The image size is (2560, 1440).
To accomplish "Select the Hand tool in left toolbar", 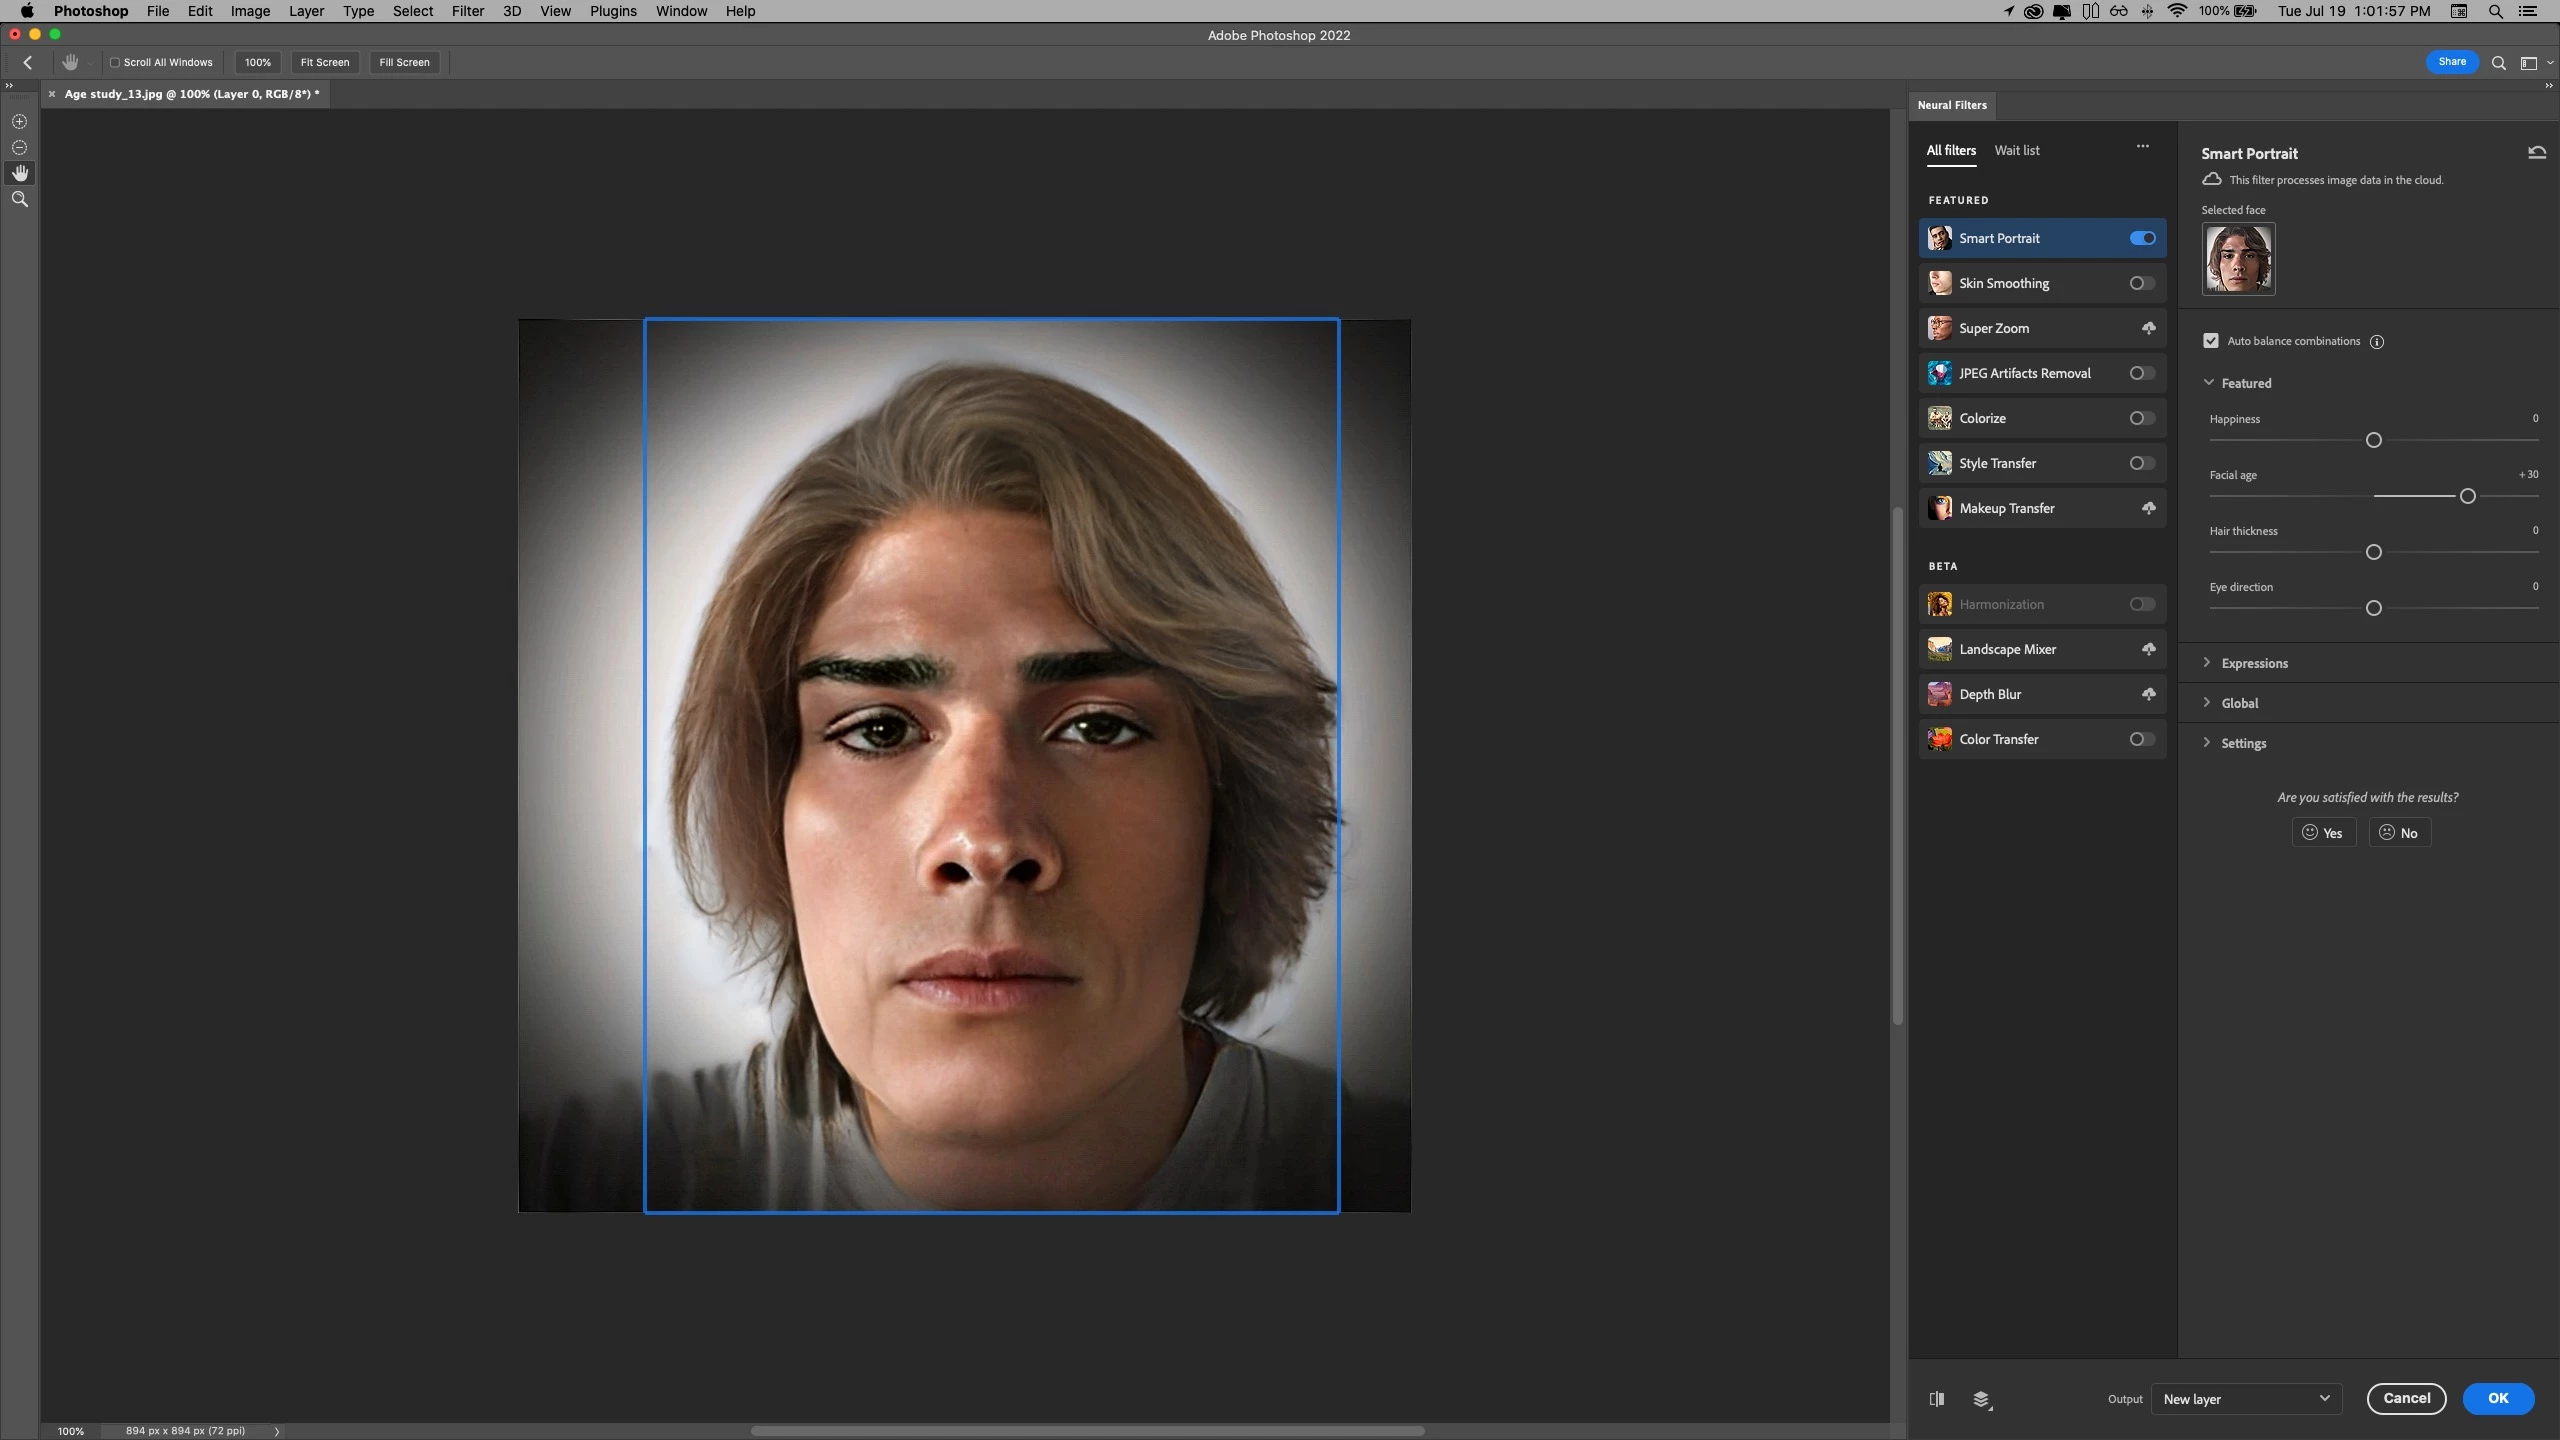I will coord(19,173).
